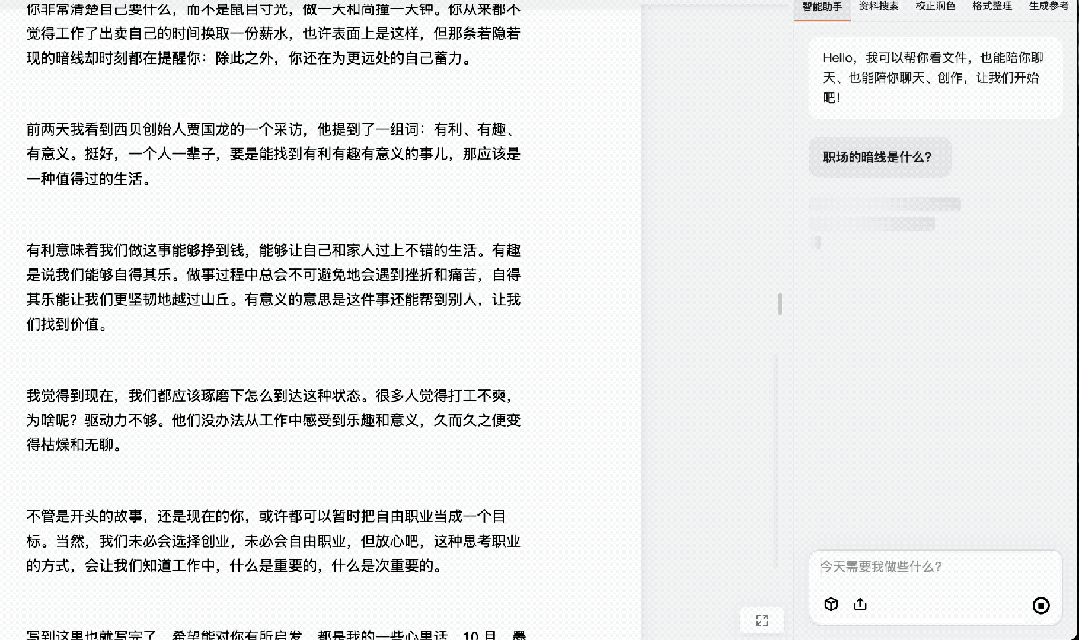Click the paragraph starting 我觉得到现在
1079x640 pixels.
point(273,420)
